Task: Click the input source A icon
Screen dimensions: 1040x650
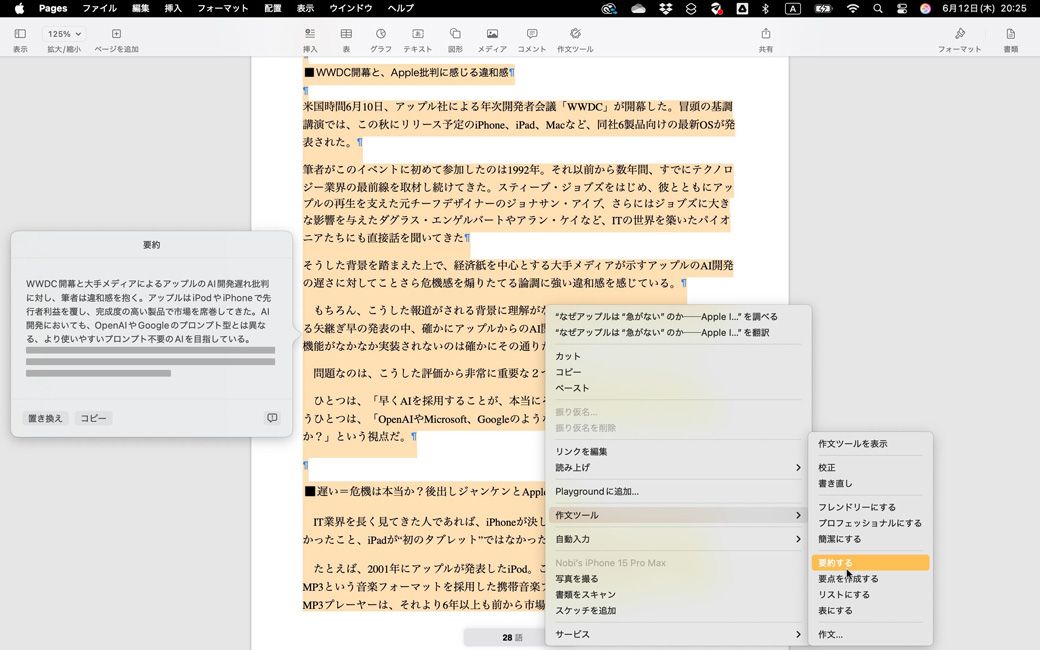Action: pyautogui.click(x=793, y=9)
